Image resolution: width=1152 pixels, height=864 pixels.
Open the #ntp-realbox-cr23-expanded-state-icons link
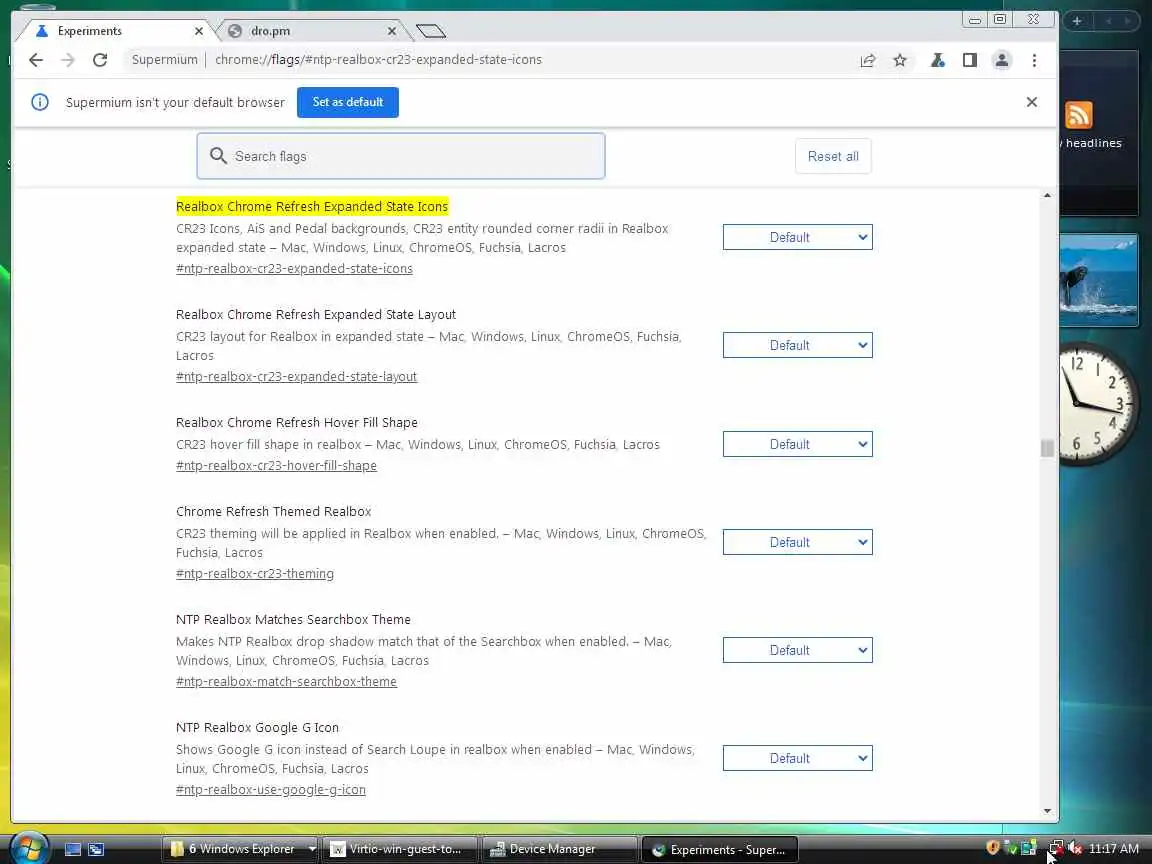coord(294,269)
